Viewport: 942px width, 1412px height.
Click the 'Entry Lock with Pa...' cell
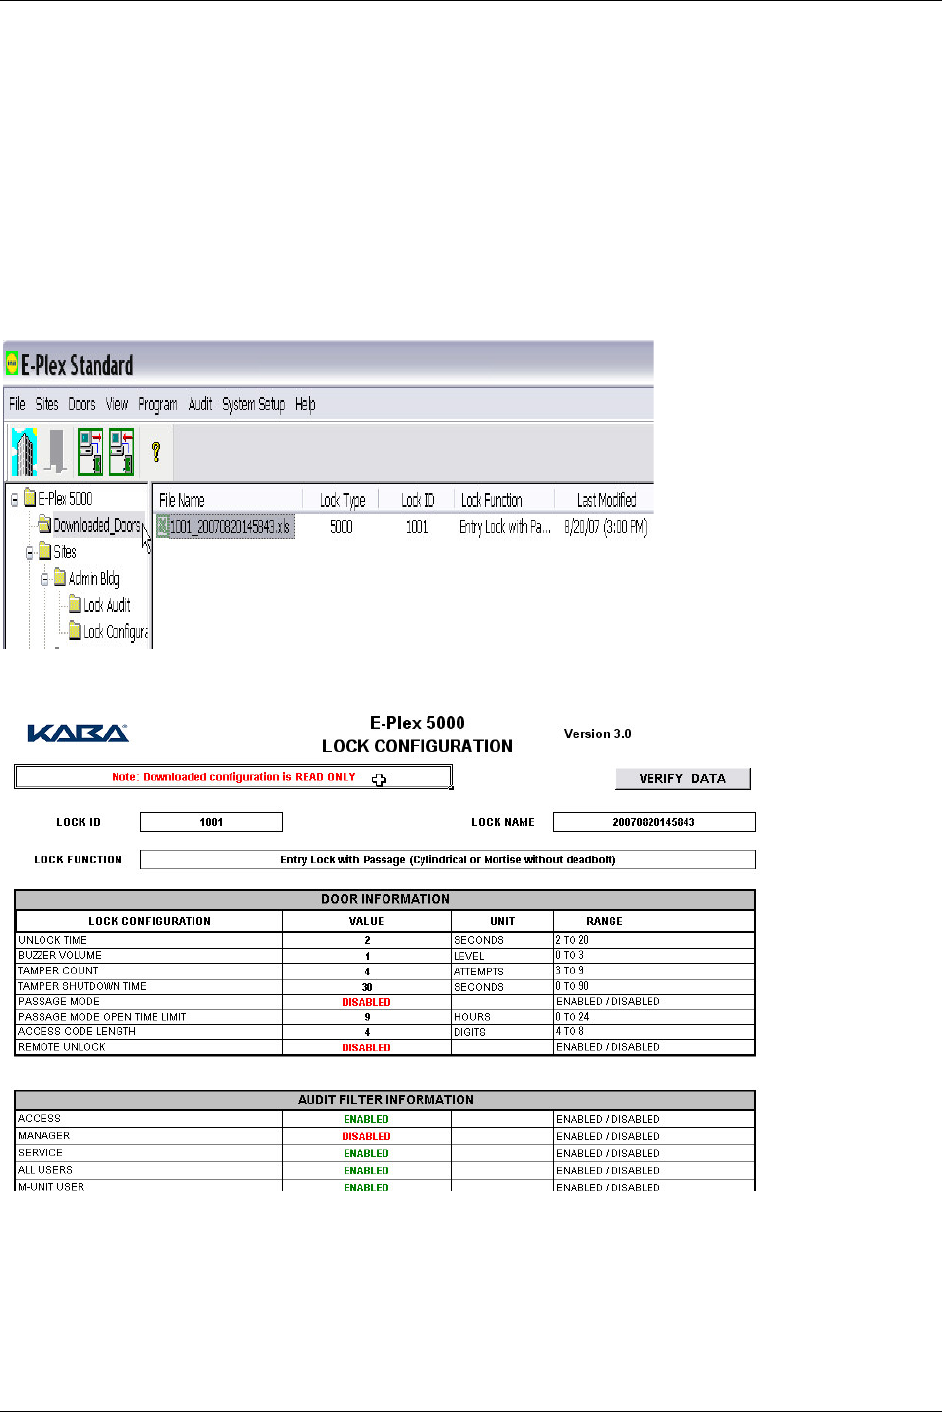tap(504, 527)
